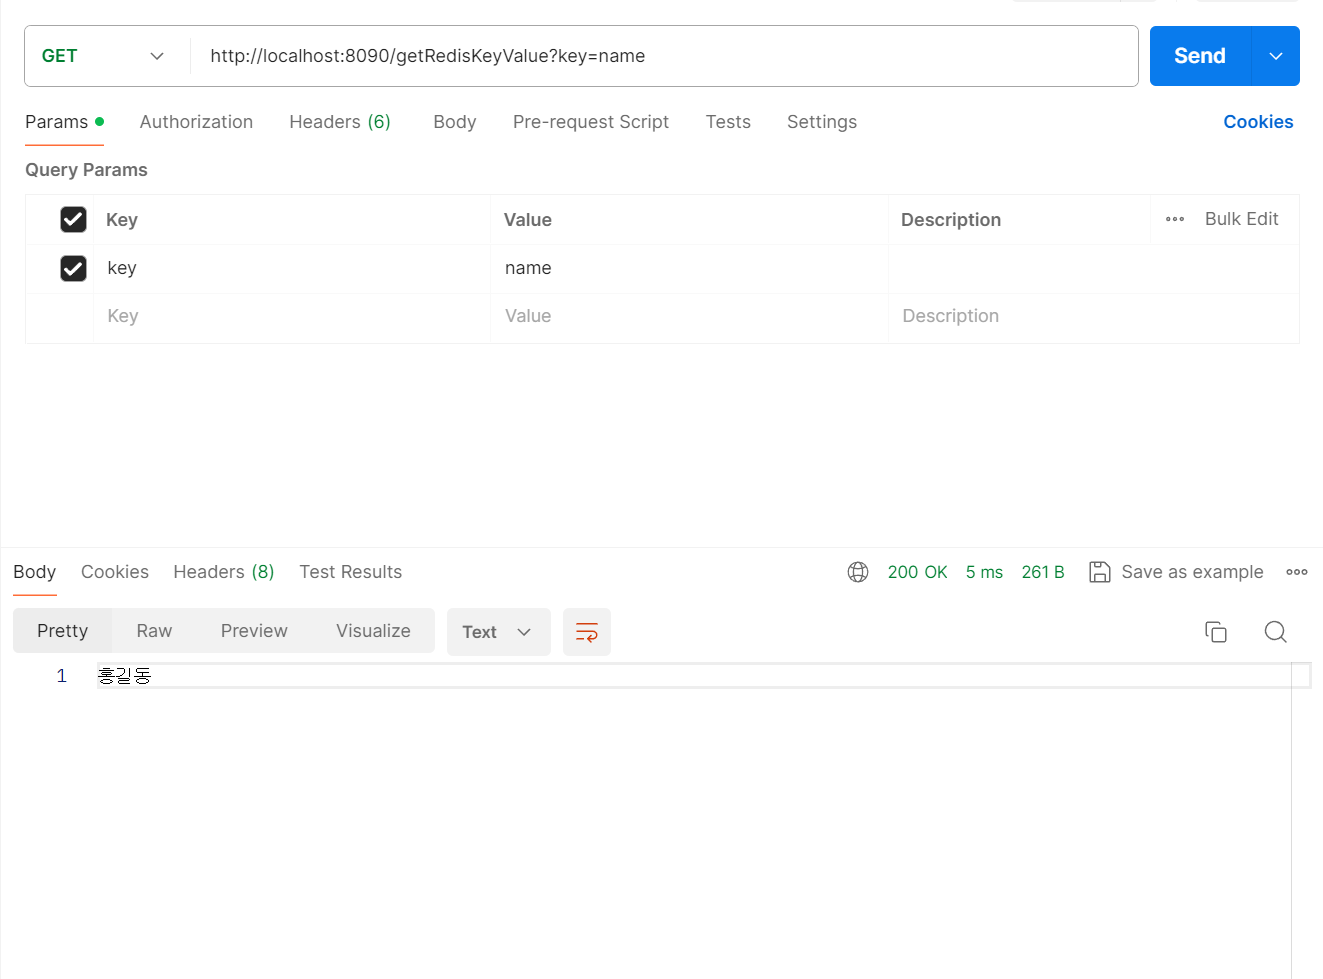This screenshot has height=979, width=1323.
Task: Click Save as example
Action: coord(1176,572)
